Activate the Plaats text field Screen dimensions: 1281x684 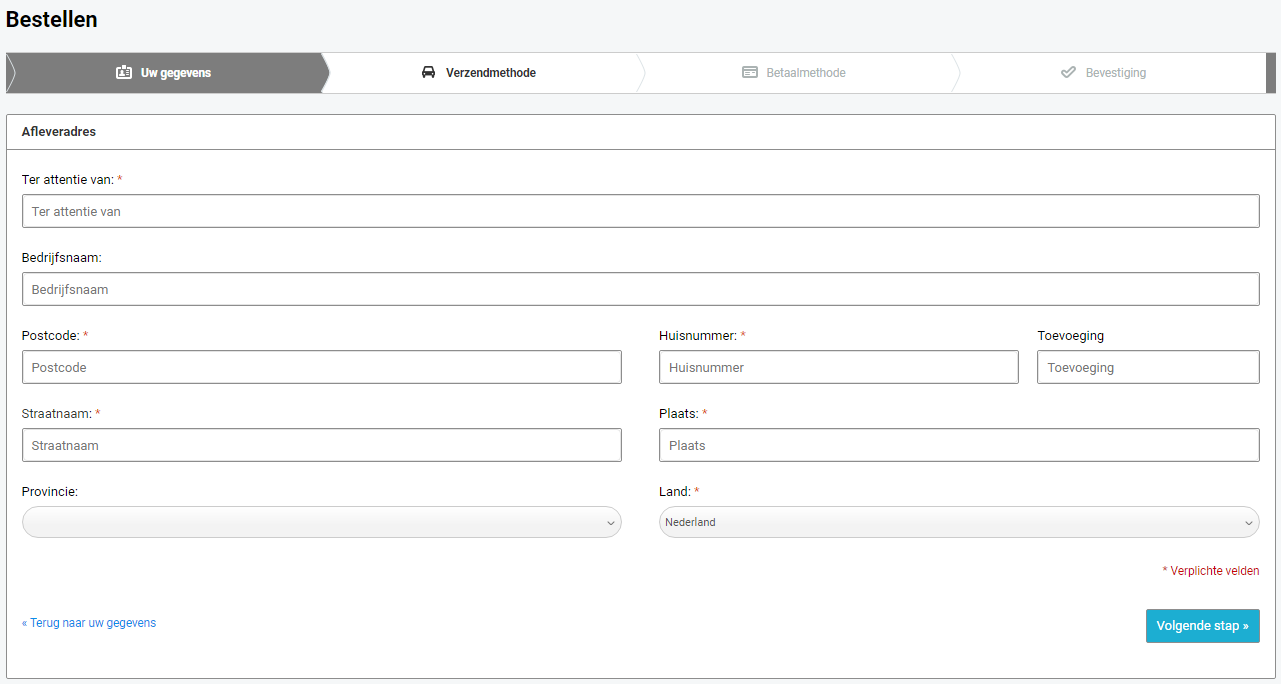[958, 445]
